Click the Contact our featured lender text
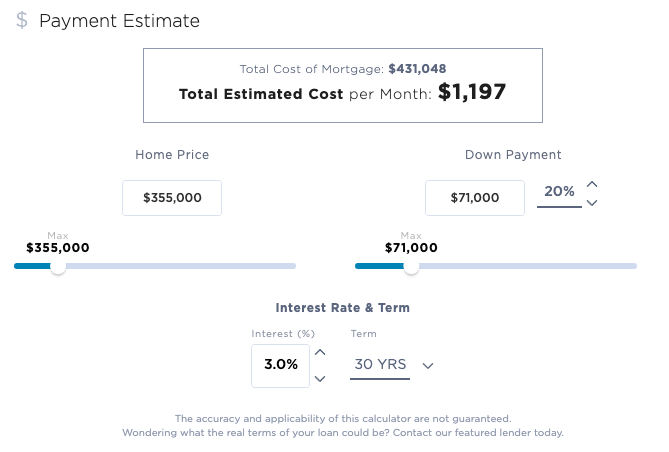The image size is (669, 452). tap(478, 433)
